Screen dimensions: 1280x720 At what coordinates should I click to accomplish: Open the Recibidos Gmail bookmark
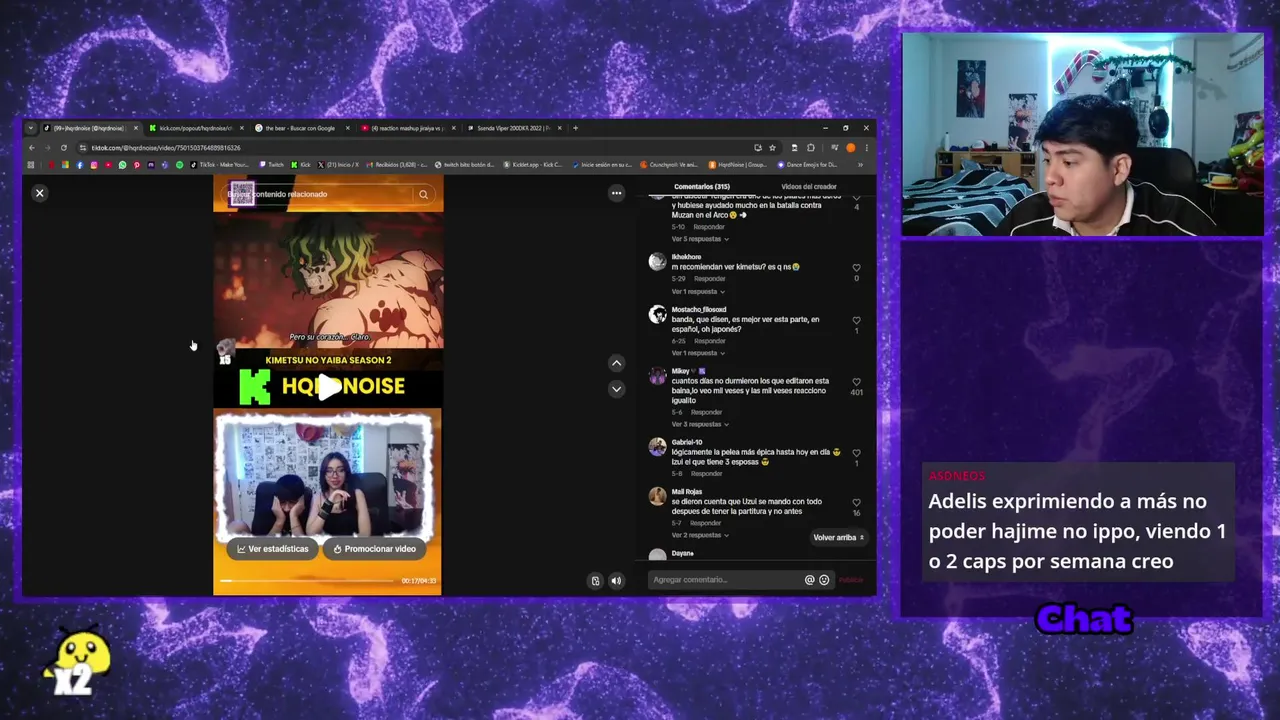pos(396,165)
